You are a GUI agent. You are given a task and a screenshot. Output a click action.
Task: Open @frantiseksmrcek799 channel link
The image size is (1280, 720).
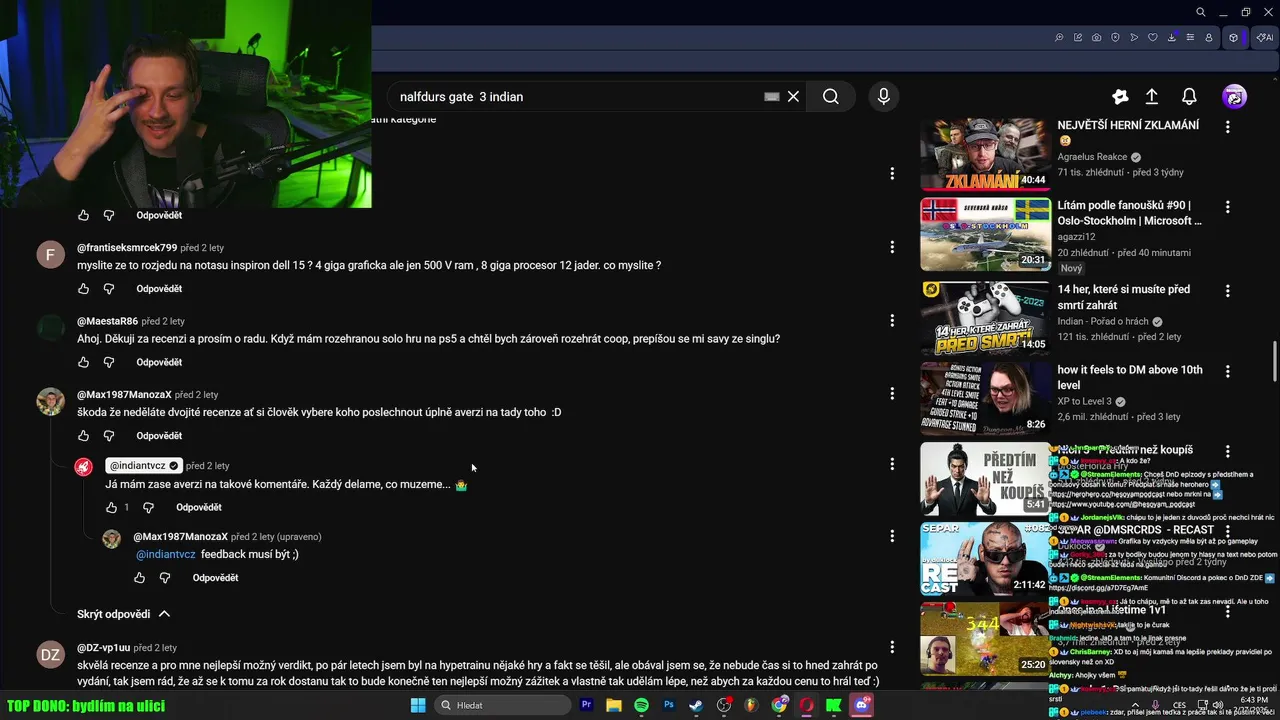127,248
